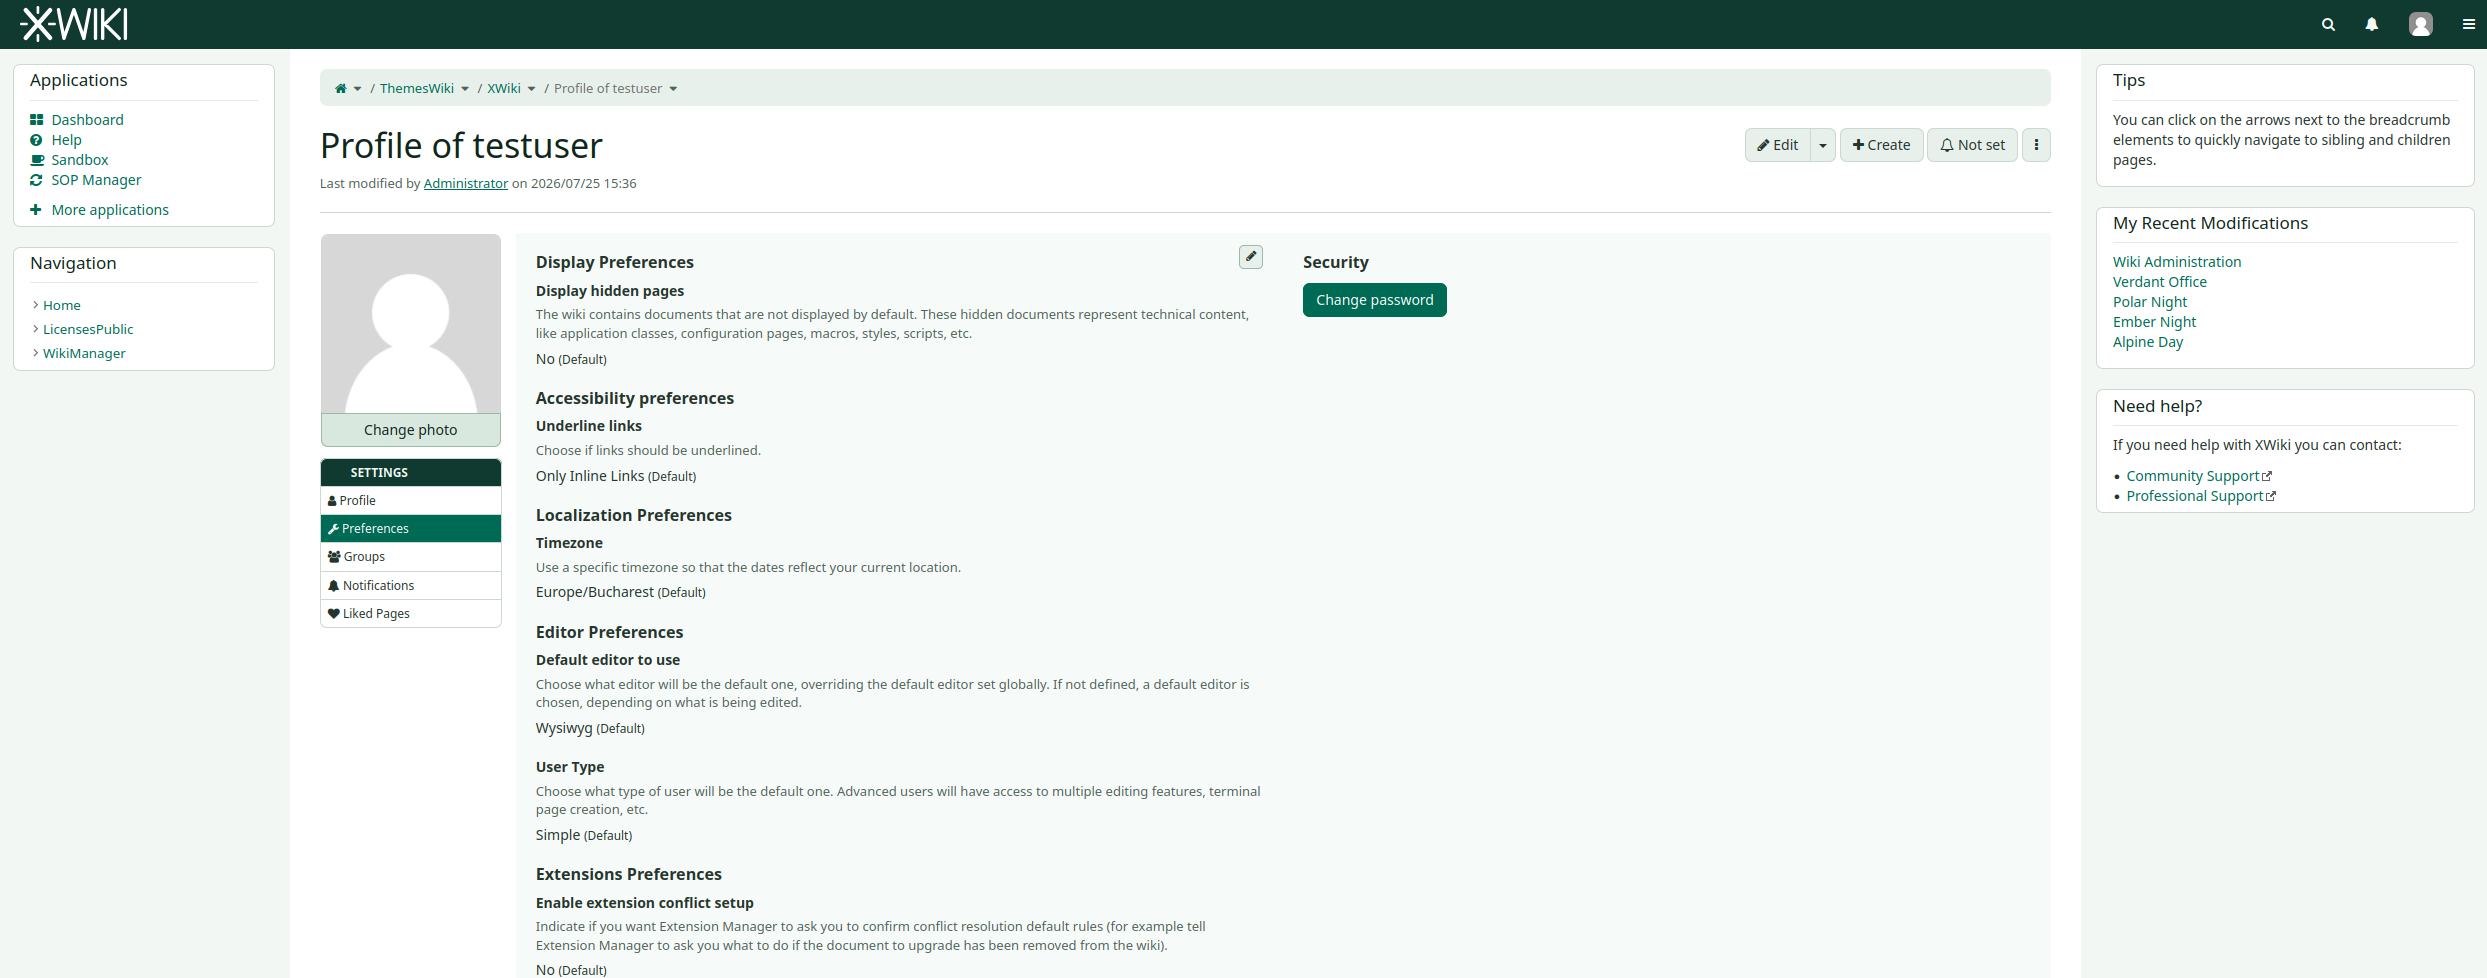Open the SOP Manager link
This screenshot has width=2487, height=978.
coord(97,180)
